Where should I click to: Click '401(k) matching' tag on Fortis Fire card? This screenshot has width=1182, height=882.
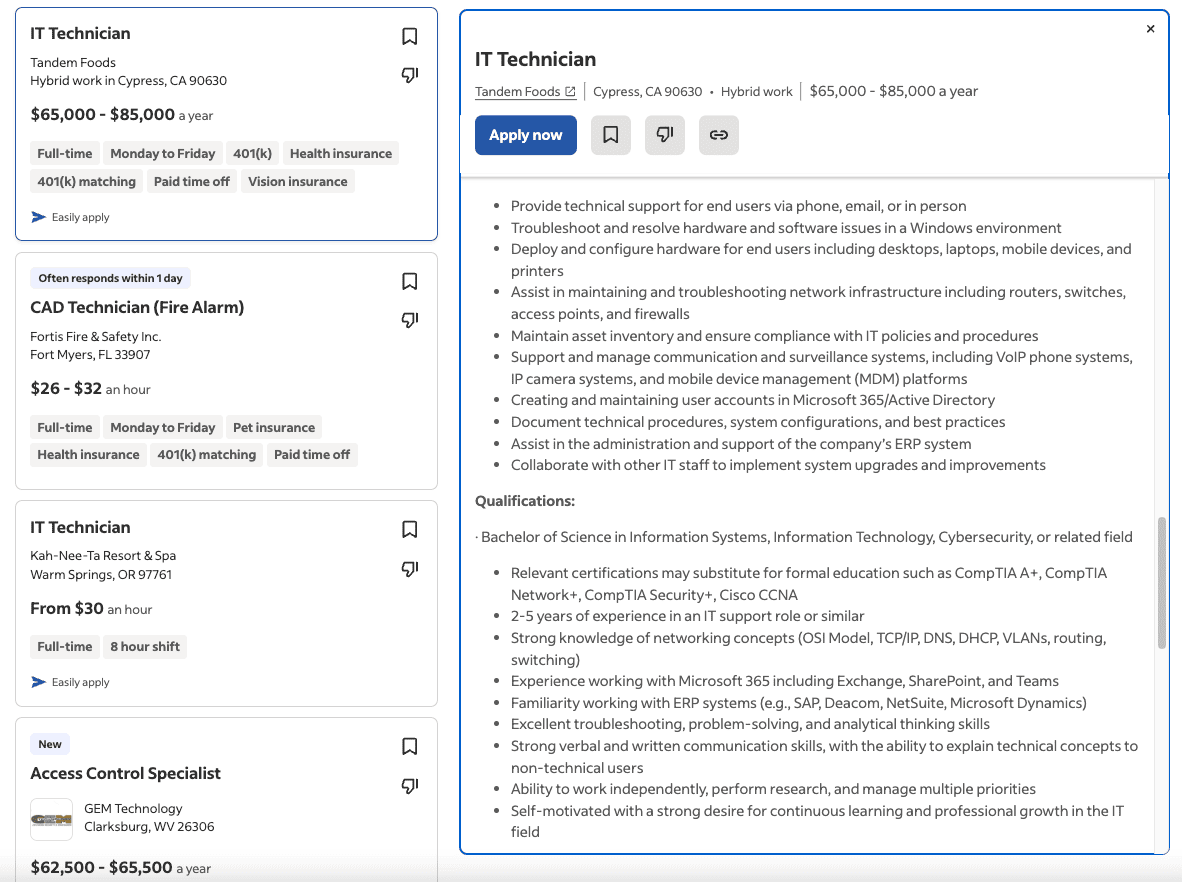207,455
